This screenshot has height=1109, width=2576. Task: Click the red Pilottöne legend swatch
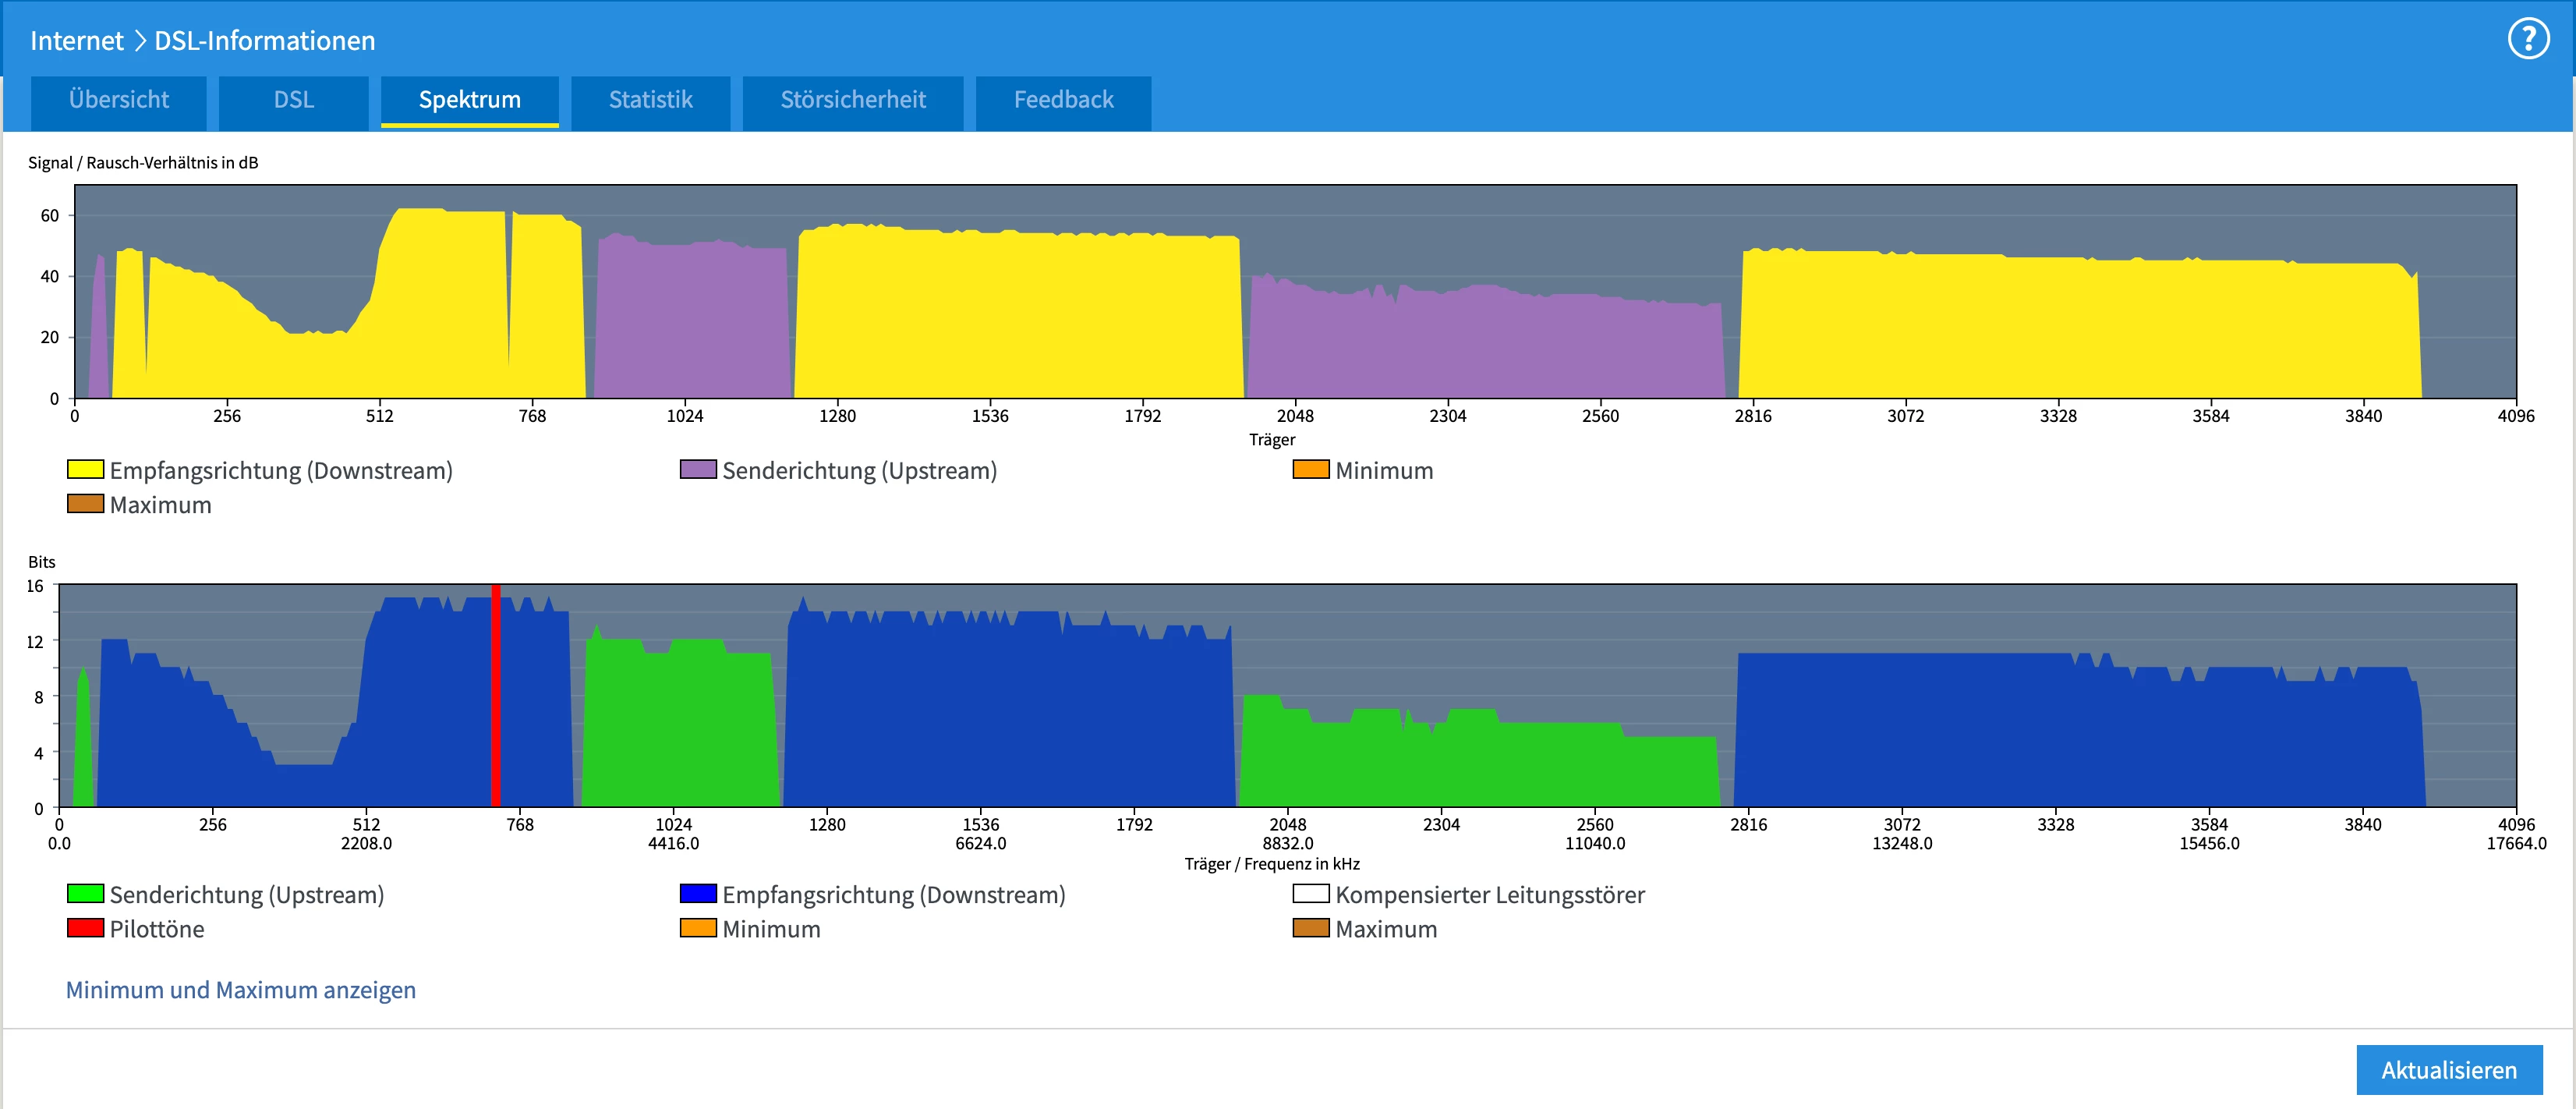tap(85, 927)
